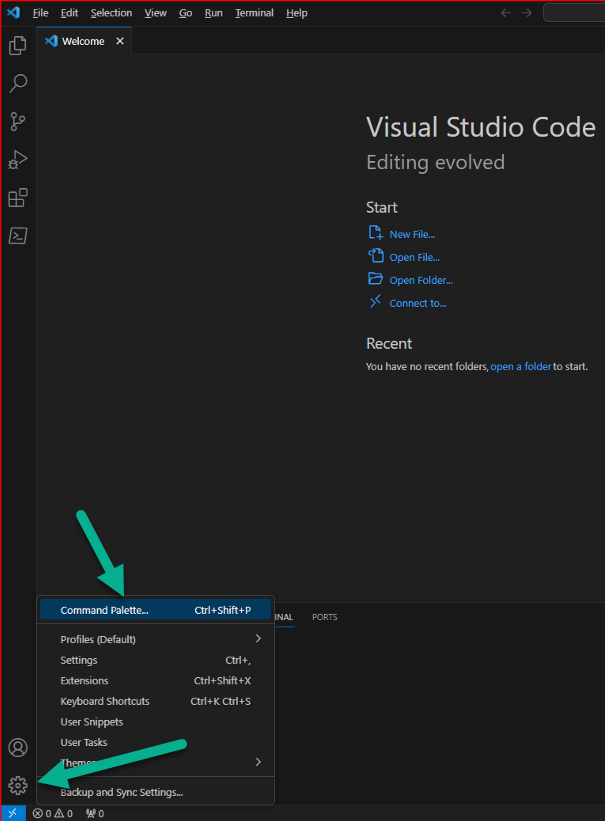Click the Go Back arrow in title bar
This screenshot has height=821, width=605.
tap(505, 13)
